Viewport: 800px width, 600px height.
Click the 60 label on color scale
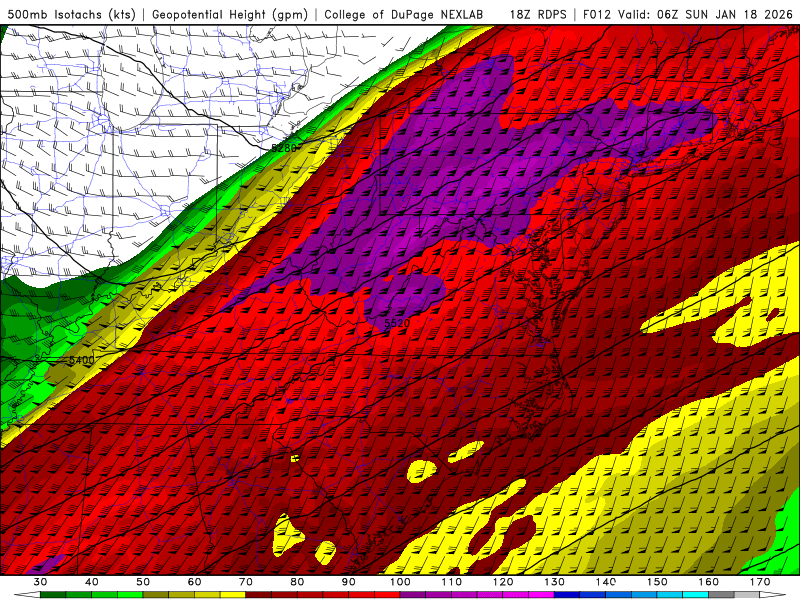(194, 582)
